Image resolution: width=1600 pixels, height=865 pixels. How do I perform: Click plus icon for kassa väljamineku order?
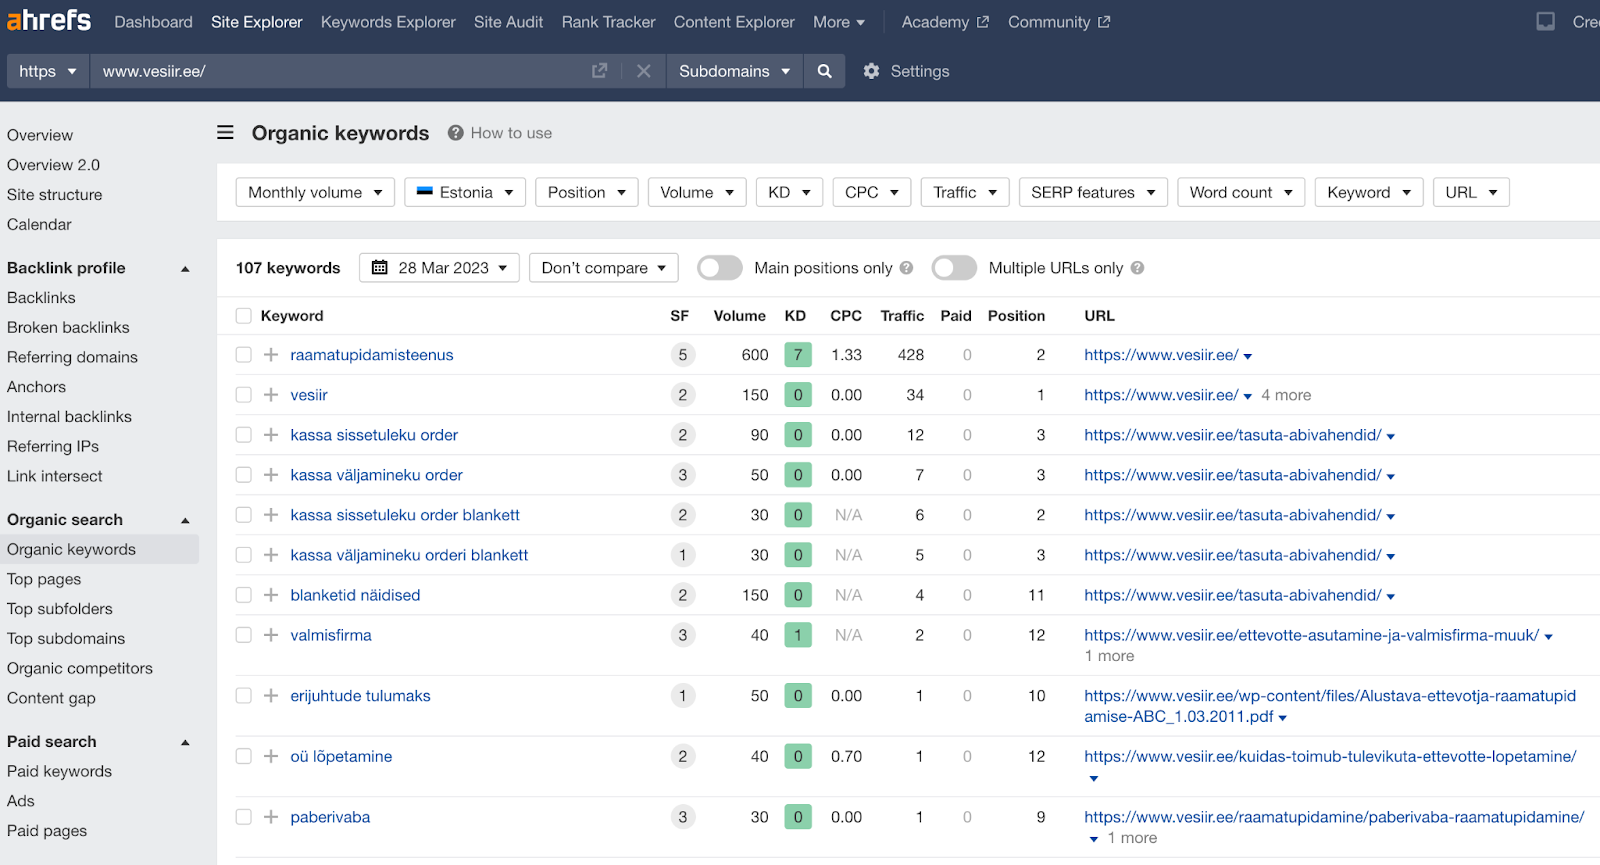coord(271,475)
